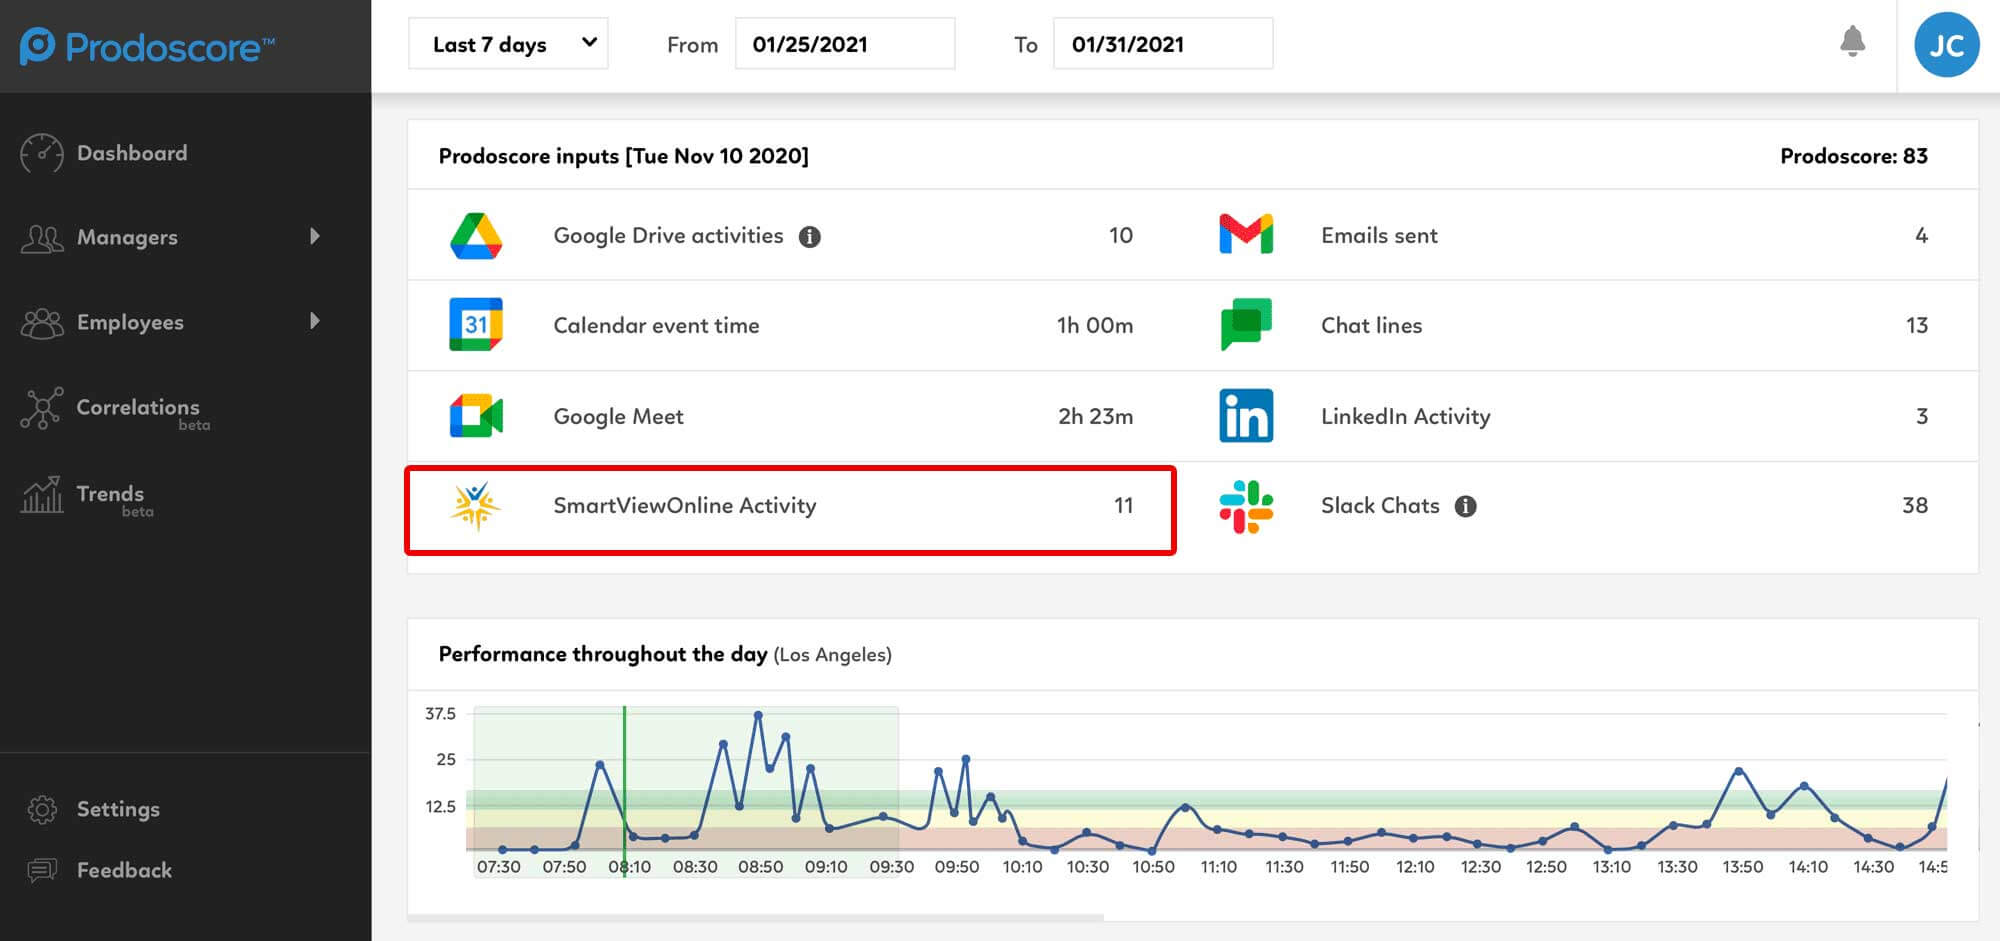This screenshot has width=2000, height=941.
Task: Click the Prodoscore inputs date heading
Action: 623,156
